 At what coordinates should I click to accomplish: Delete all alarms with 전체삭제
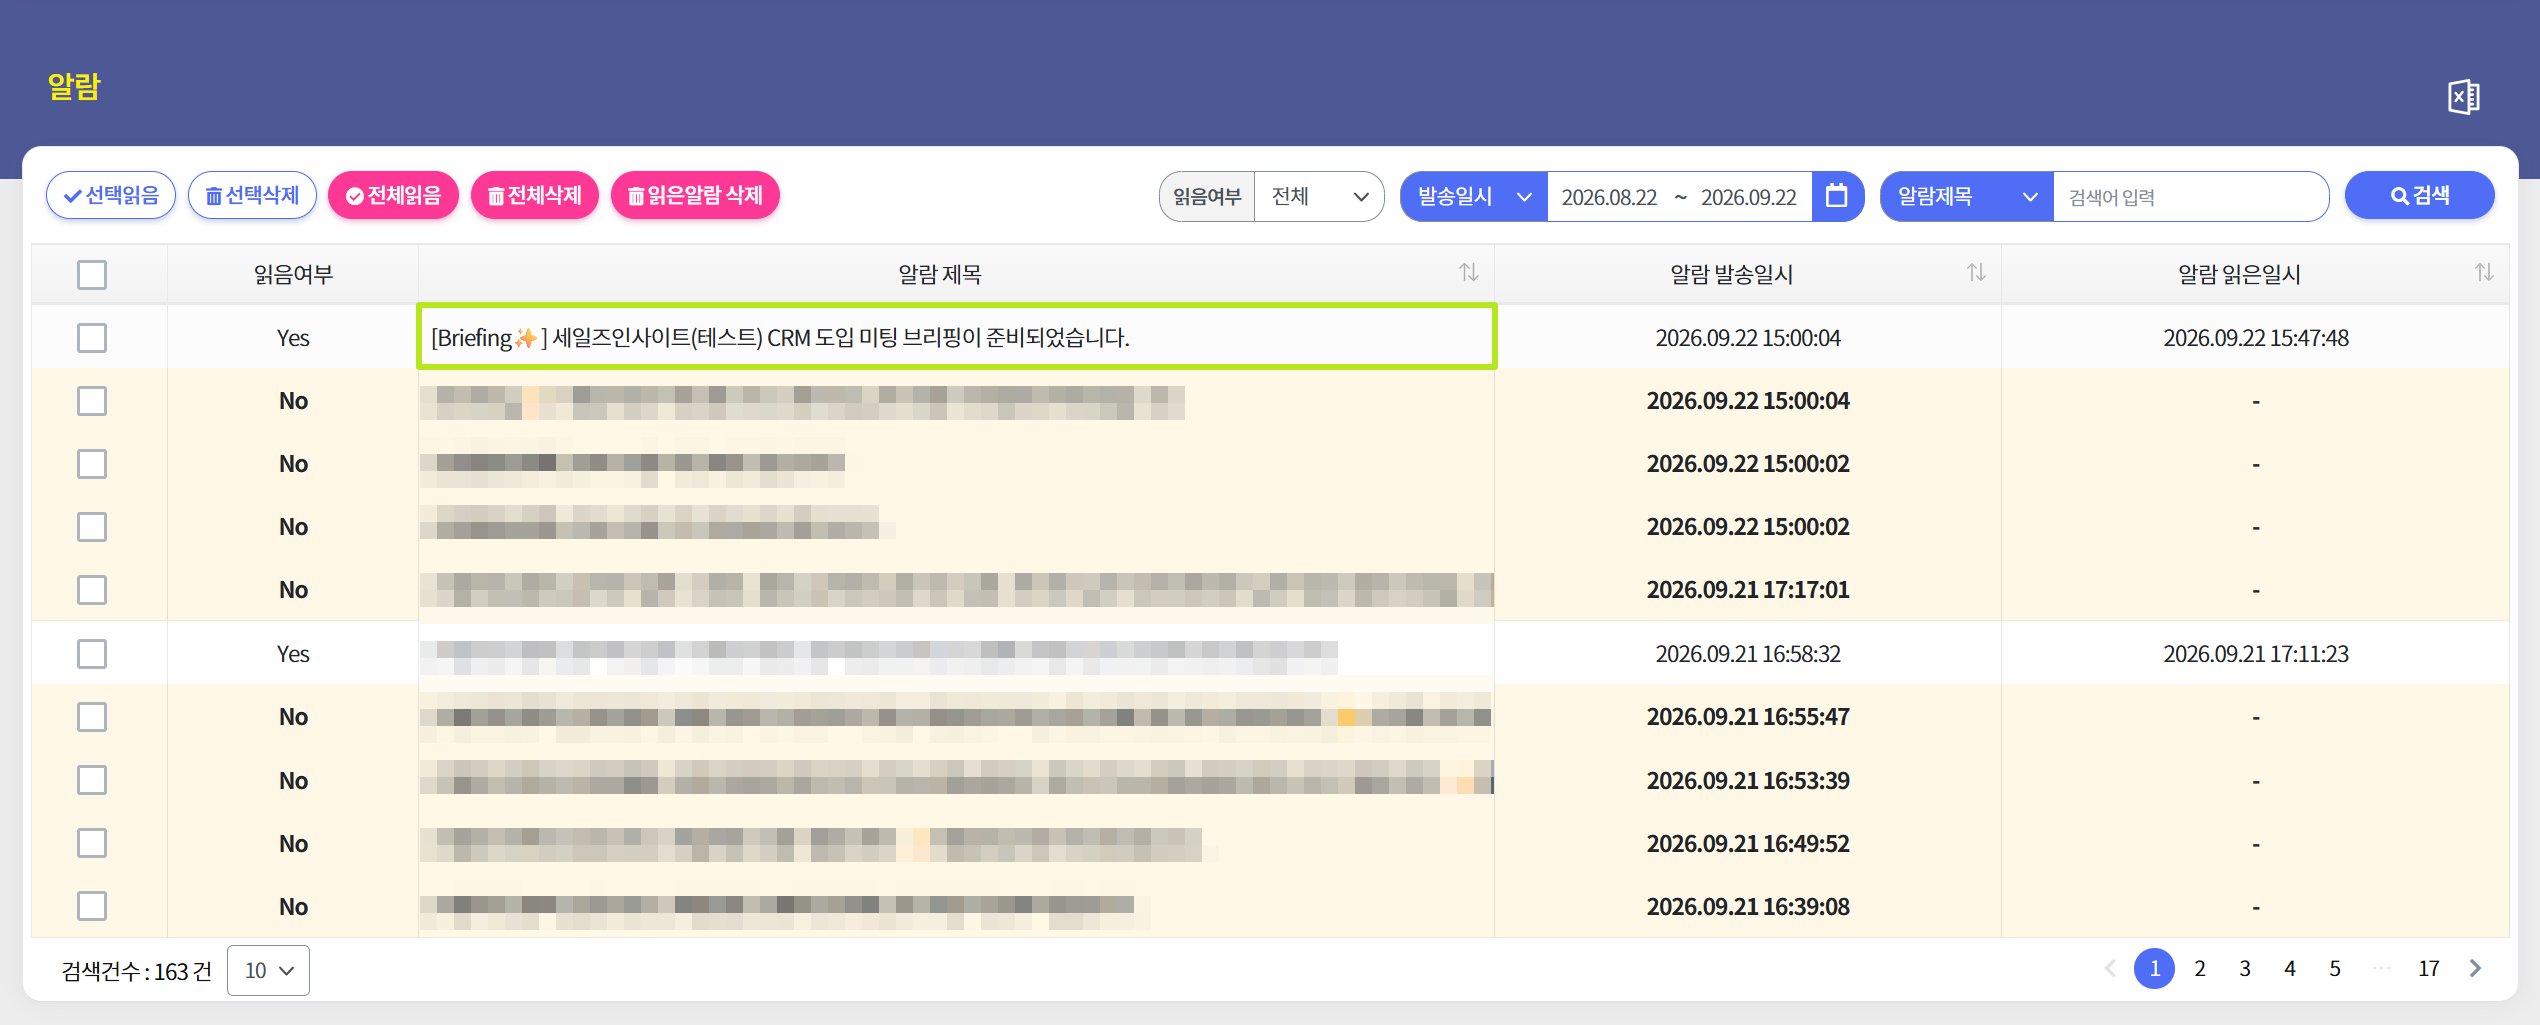click(x=534, y=195)
